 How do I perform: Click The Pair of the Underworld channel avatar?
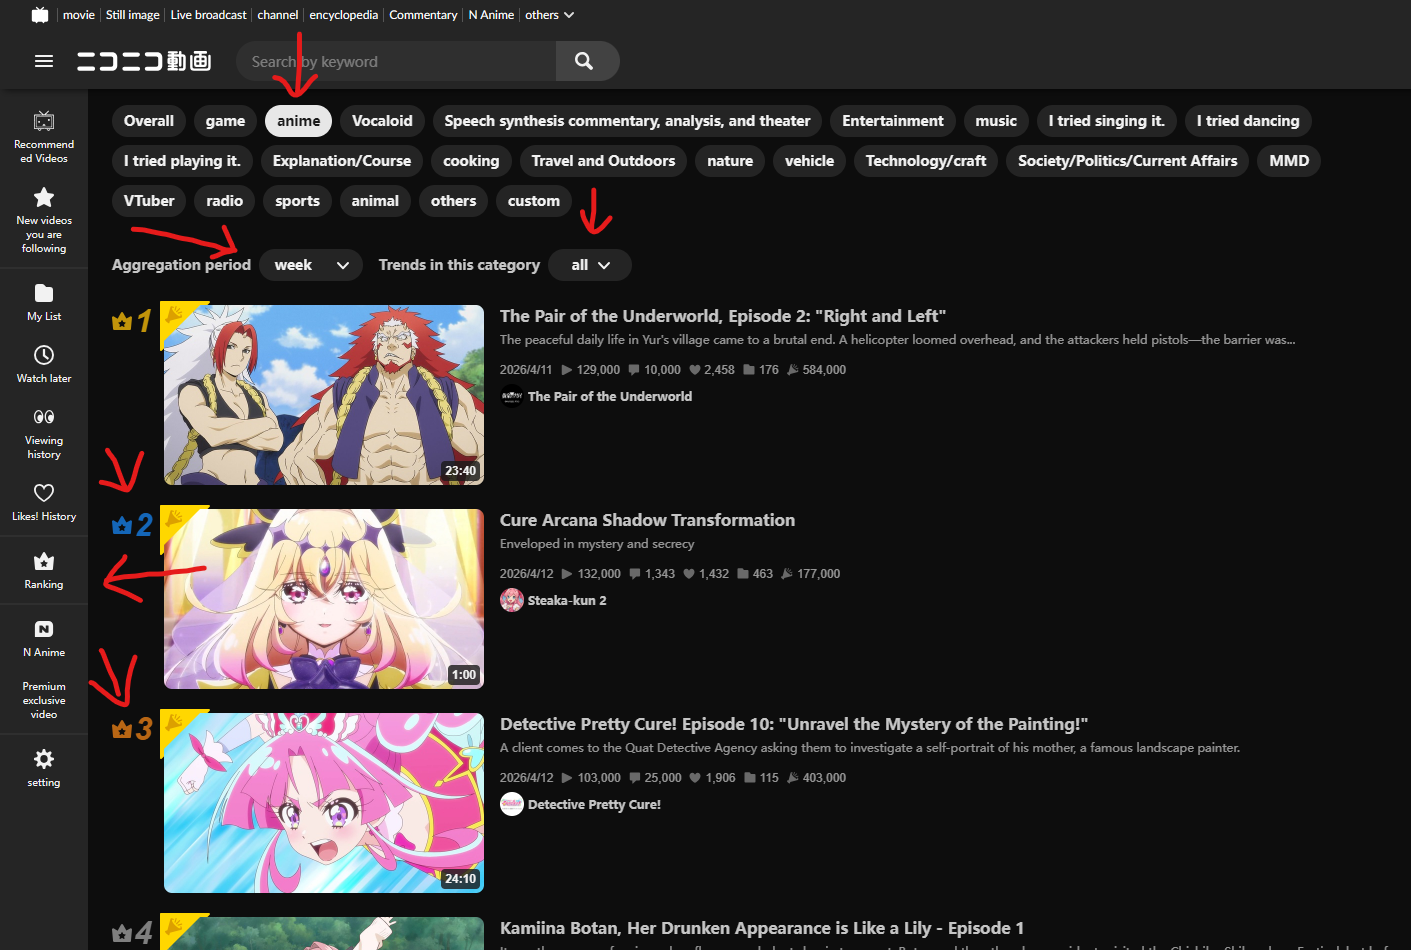pos(512,396)
